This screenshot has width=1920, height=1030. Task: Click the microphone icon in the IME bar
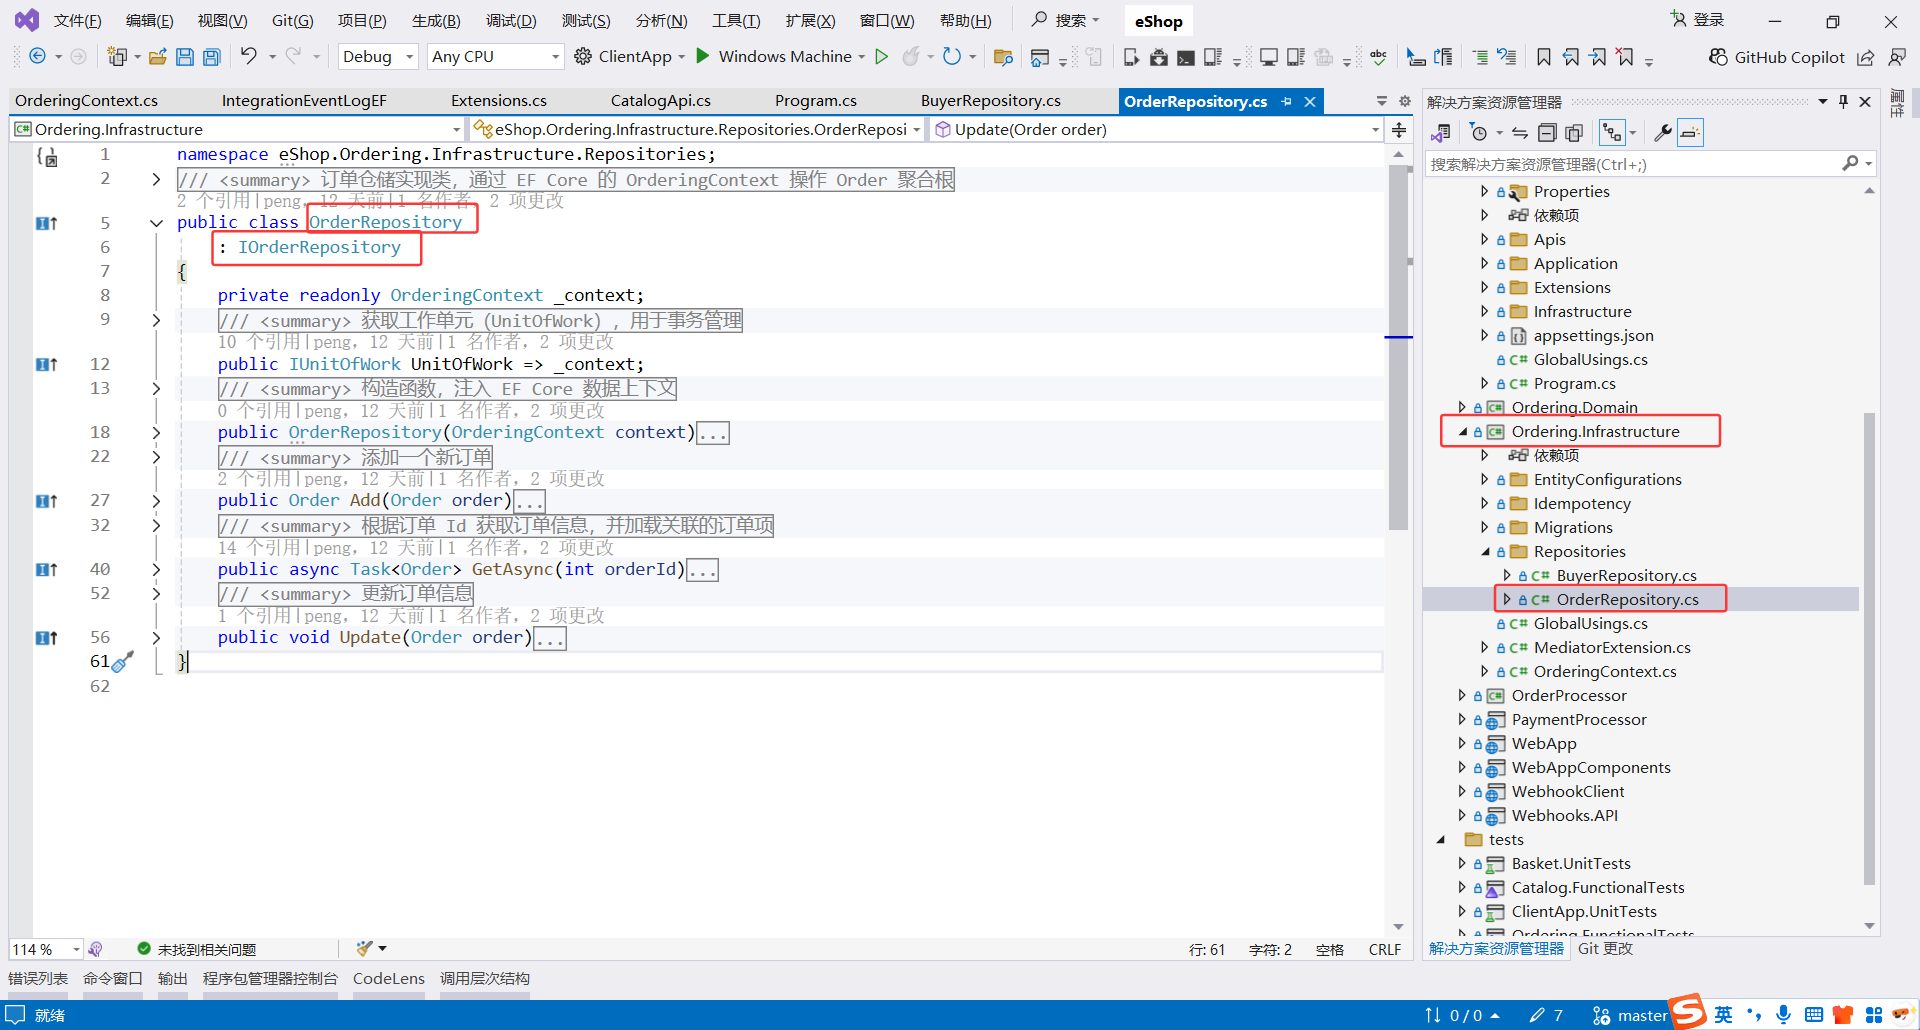[x=1783, y=1015]
